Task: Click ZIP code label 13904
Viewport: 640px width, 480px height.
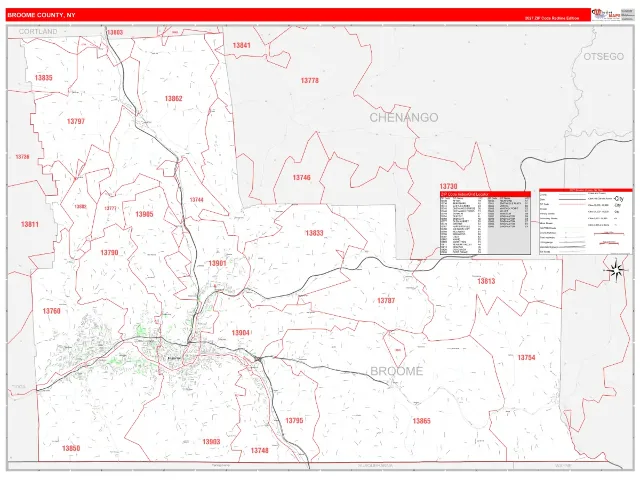Action: [240, 333]
